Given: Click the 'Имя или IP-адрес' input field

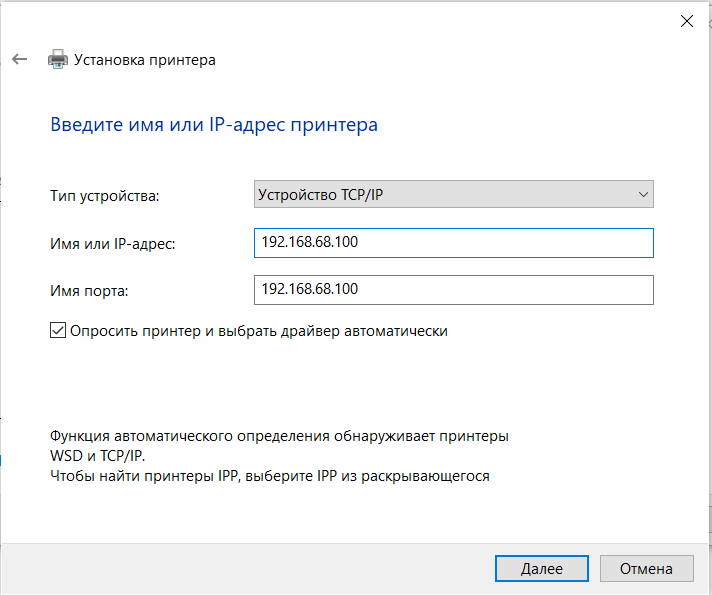Looking at the screenshot, I should click(453, 243).
